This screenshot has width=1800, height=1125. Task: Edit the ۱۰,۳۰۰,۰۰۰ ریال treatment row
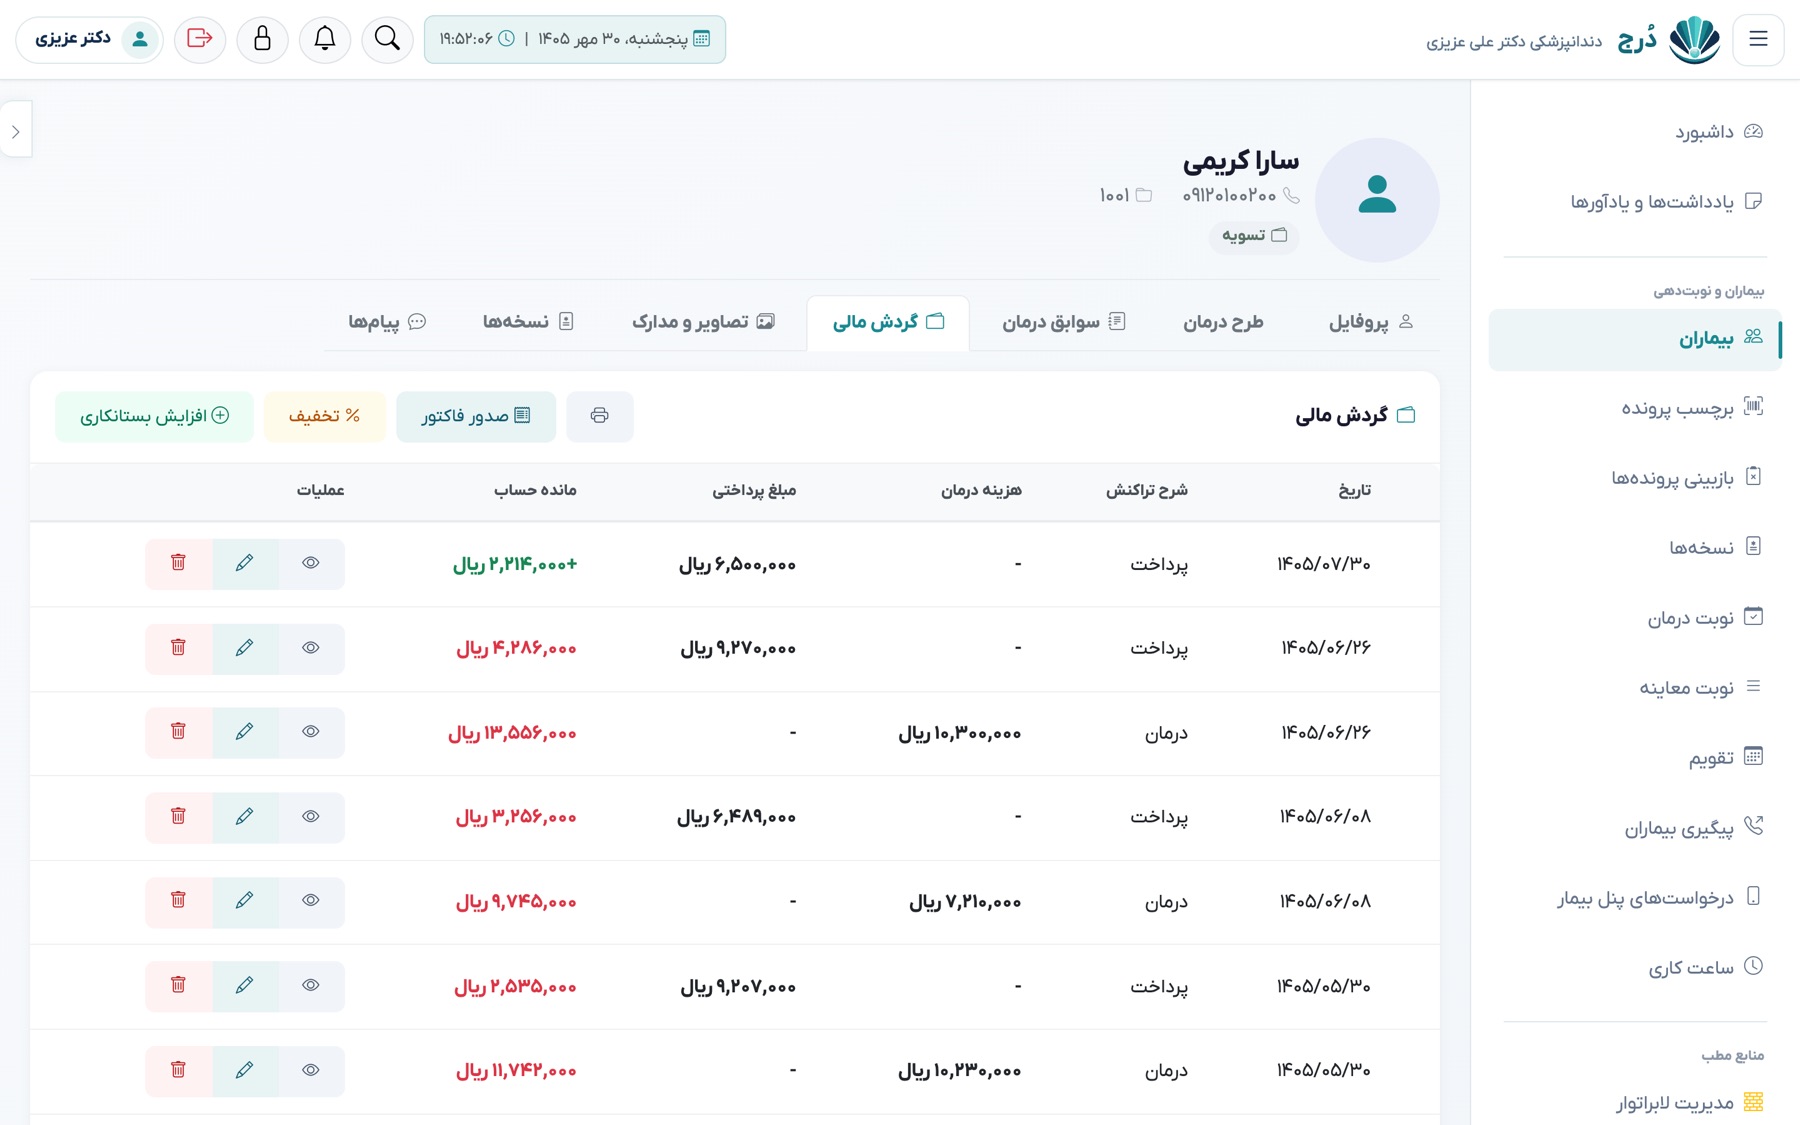(x=245, y=732)
